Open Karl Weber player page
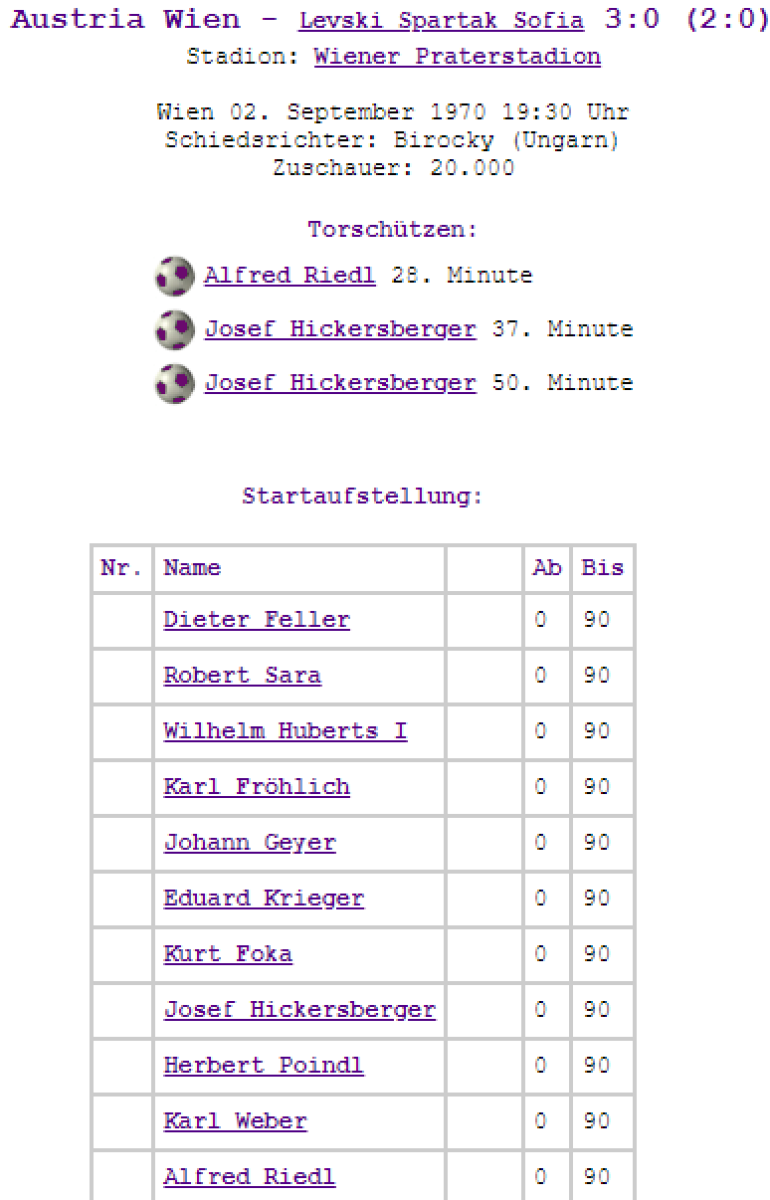Image resolution: width=770 pixels, height=1200 pixels. coord(235,1122)
